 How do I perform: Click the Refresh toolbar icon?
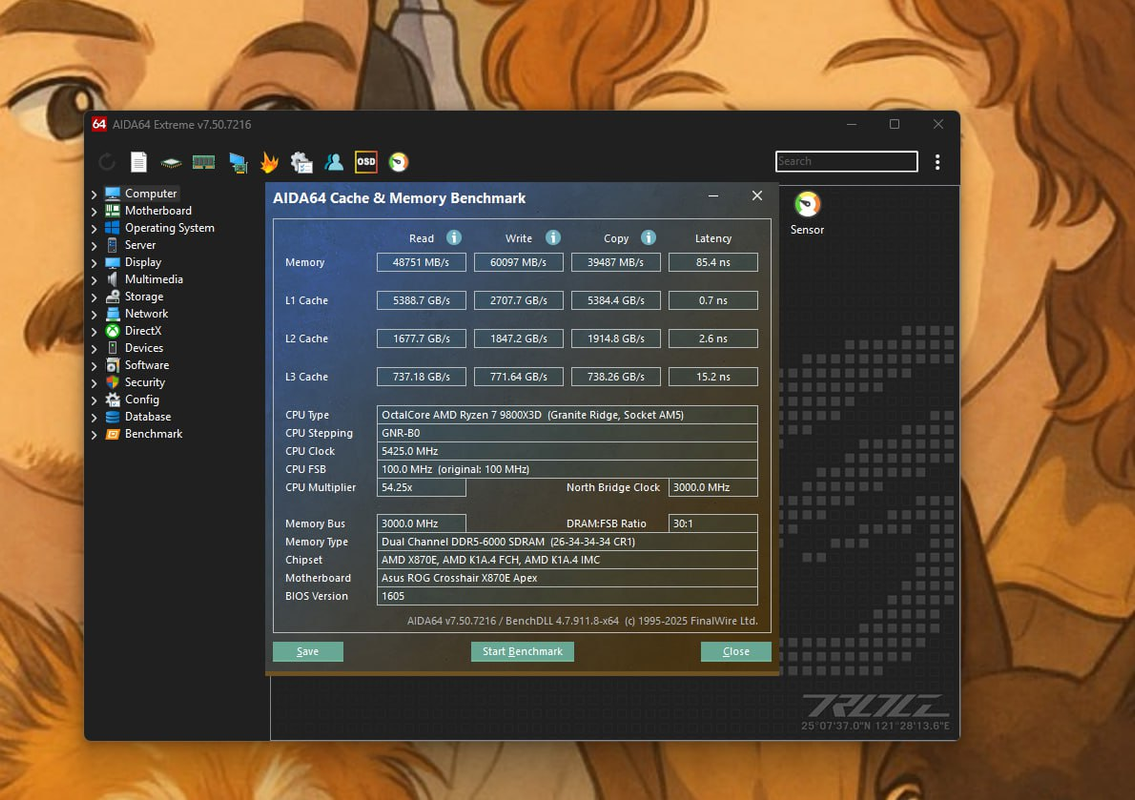pyautogui.click(x=107, y=162)
